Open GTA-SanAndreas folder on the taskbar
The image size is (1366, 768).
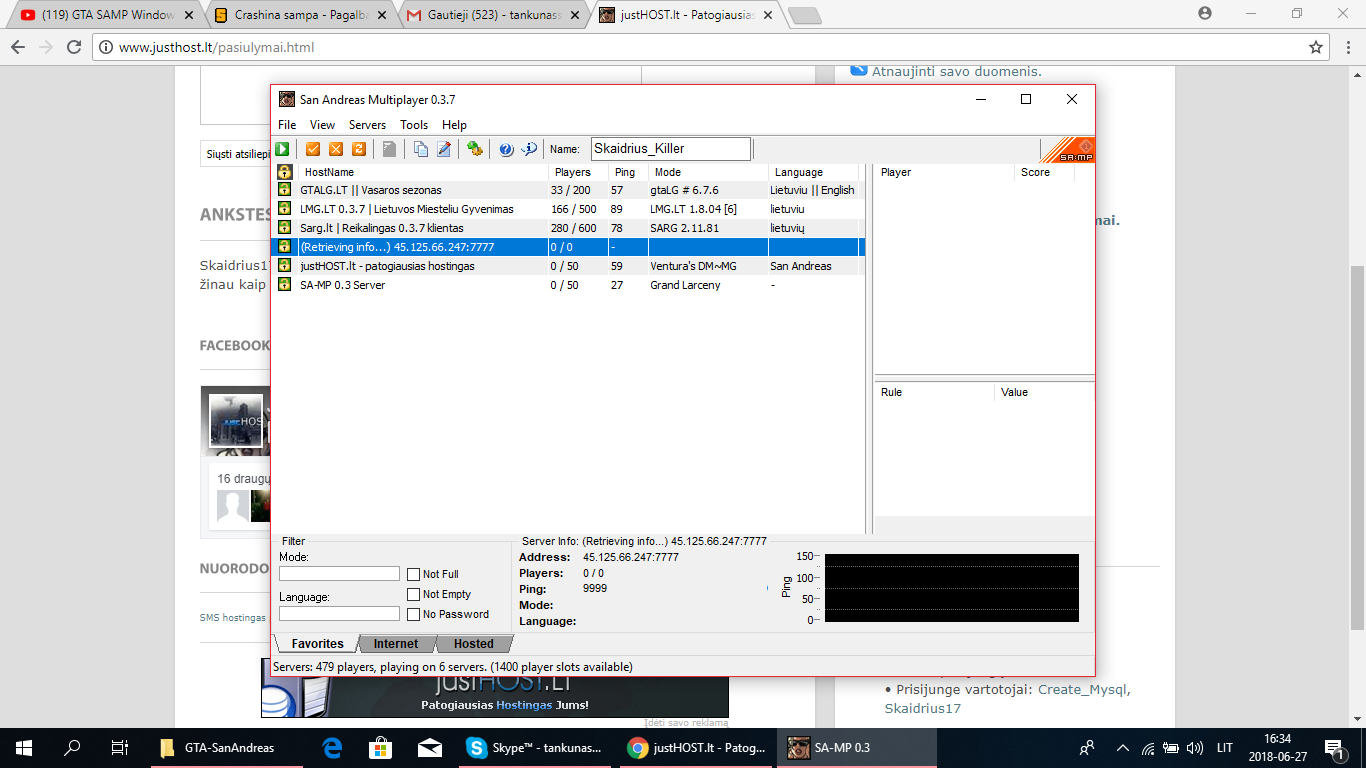(226, 747)
